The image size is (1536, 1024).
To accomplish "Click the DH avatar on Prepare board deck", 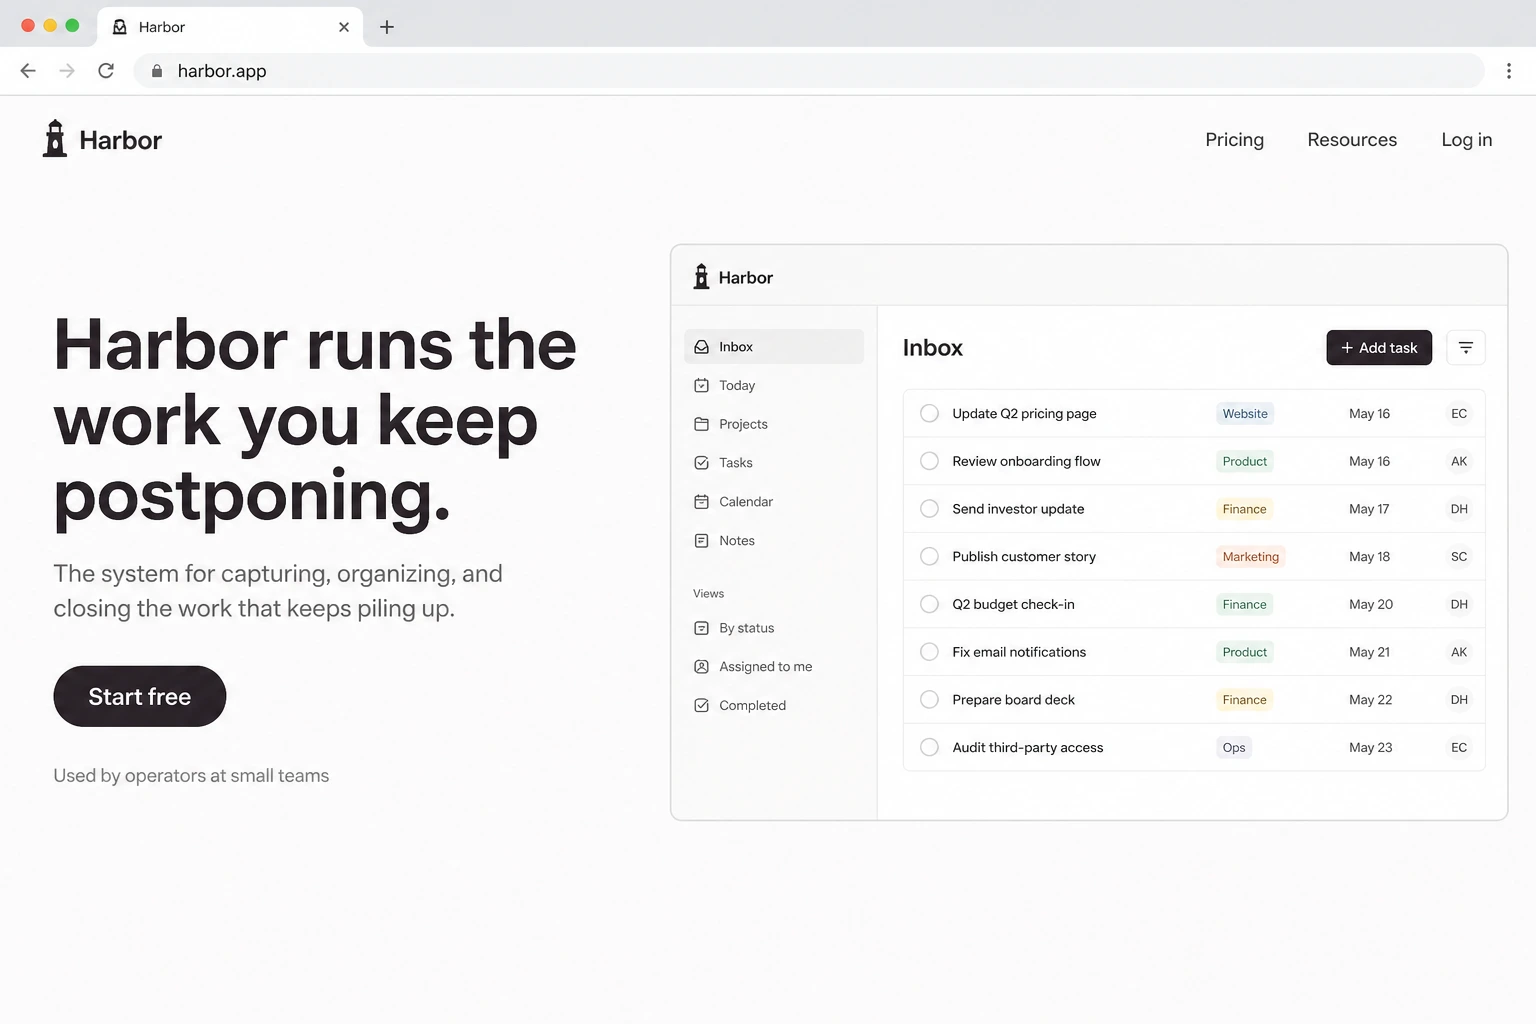I will pyautogui.click(x=1459, y=700).
